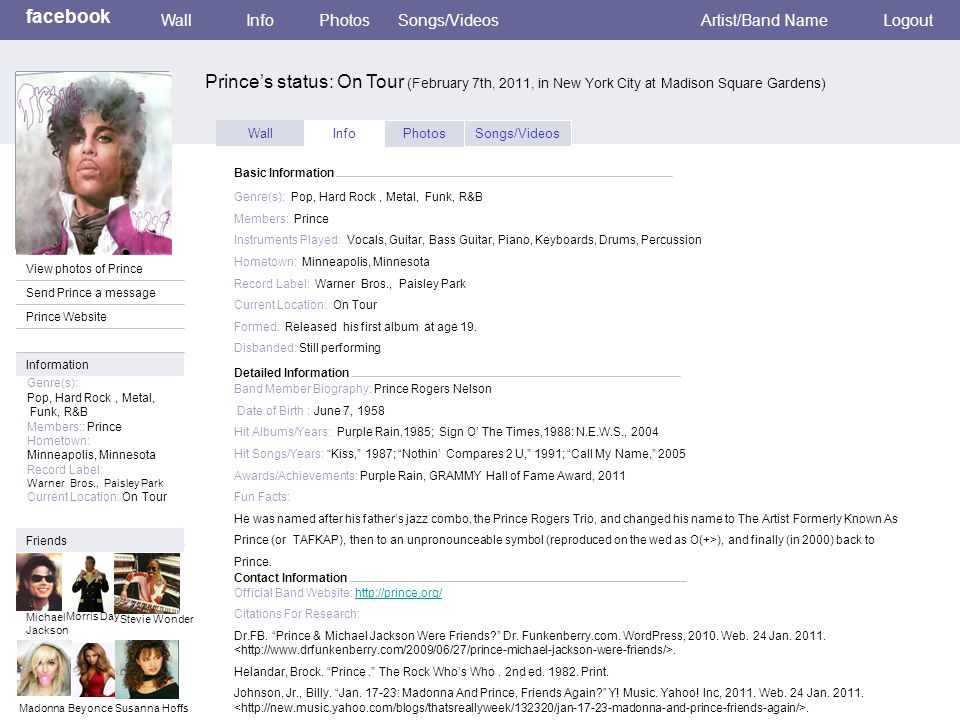Screen dimensions: 960x720
Task: Click the Basic Information heading
Action: click(x=283, y=173)
